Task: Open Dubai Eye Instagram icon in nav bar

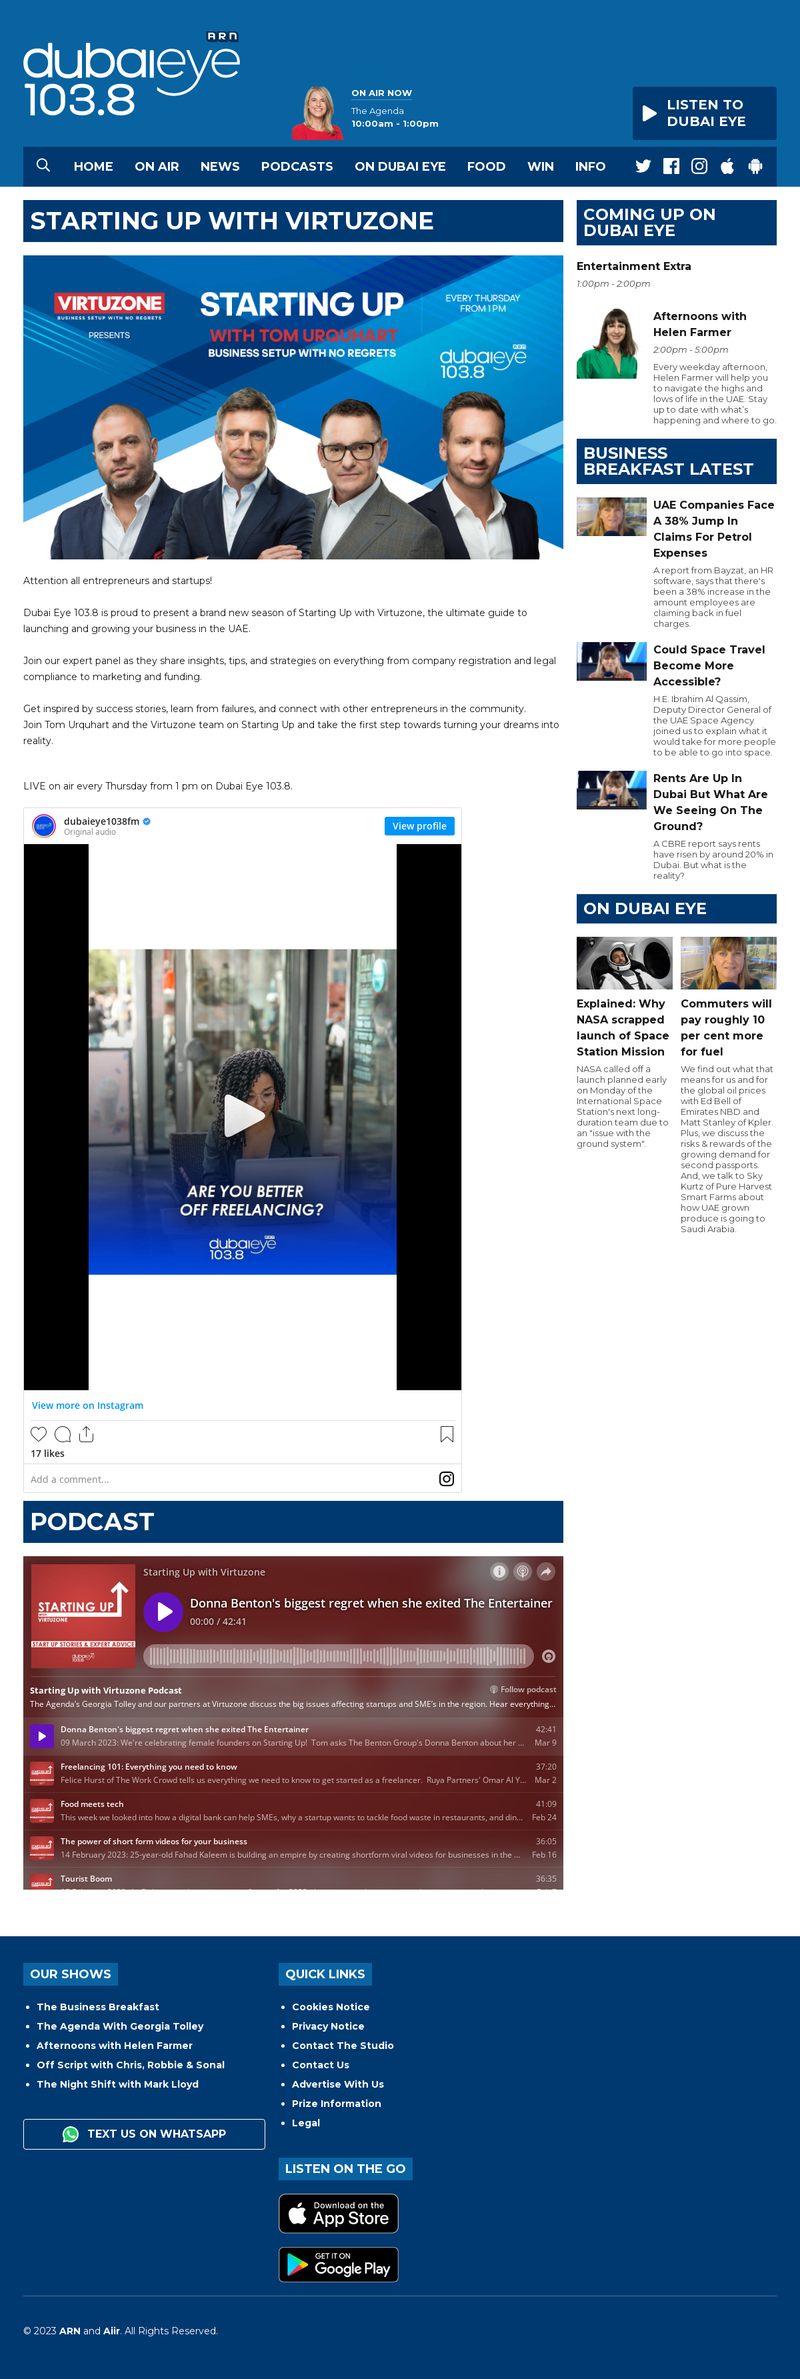Action: 699,166
